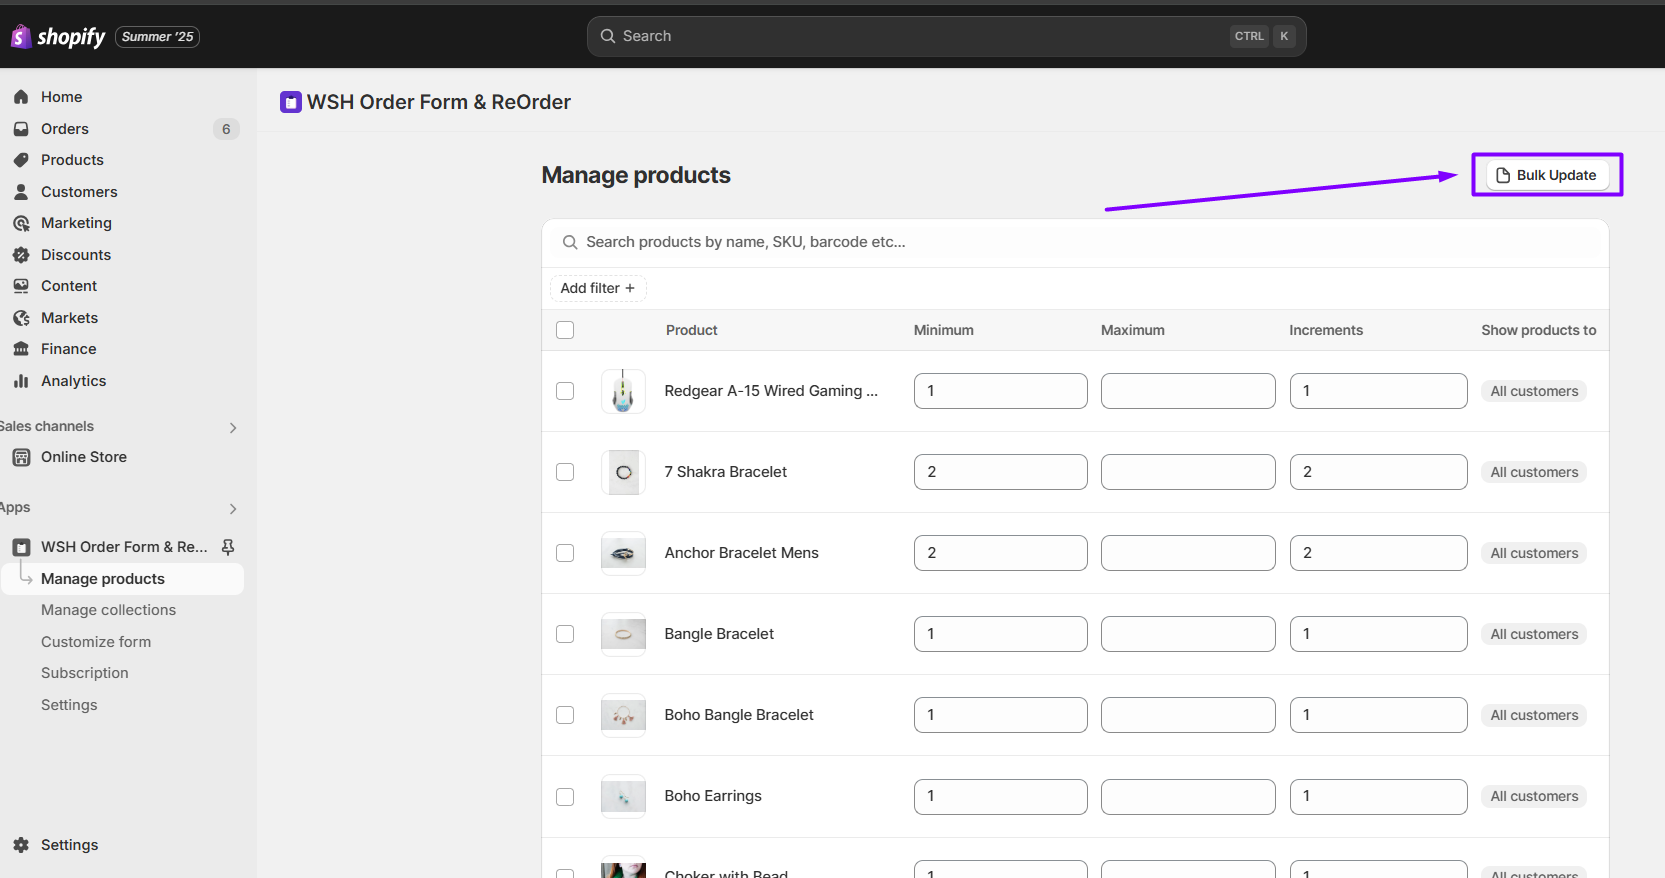This screenshot has height=878, width=1665.
Task: Toggle the select-all checkbox in table header
Action: coord(565,330)
